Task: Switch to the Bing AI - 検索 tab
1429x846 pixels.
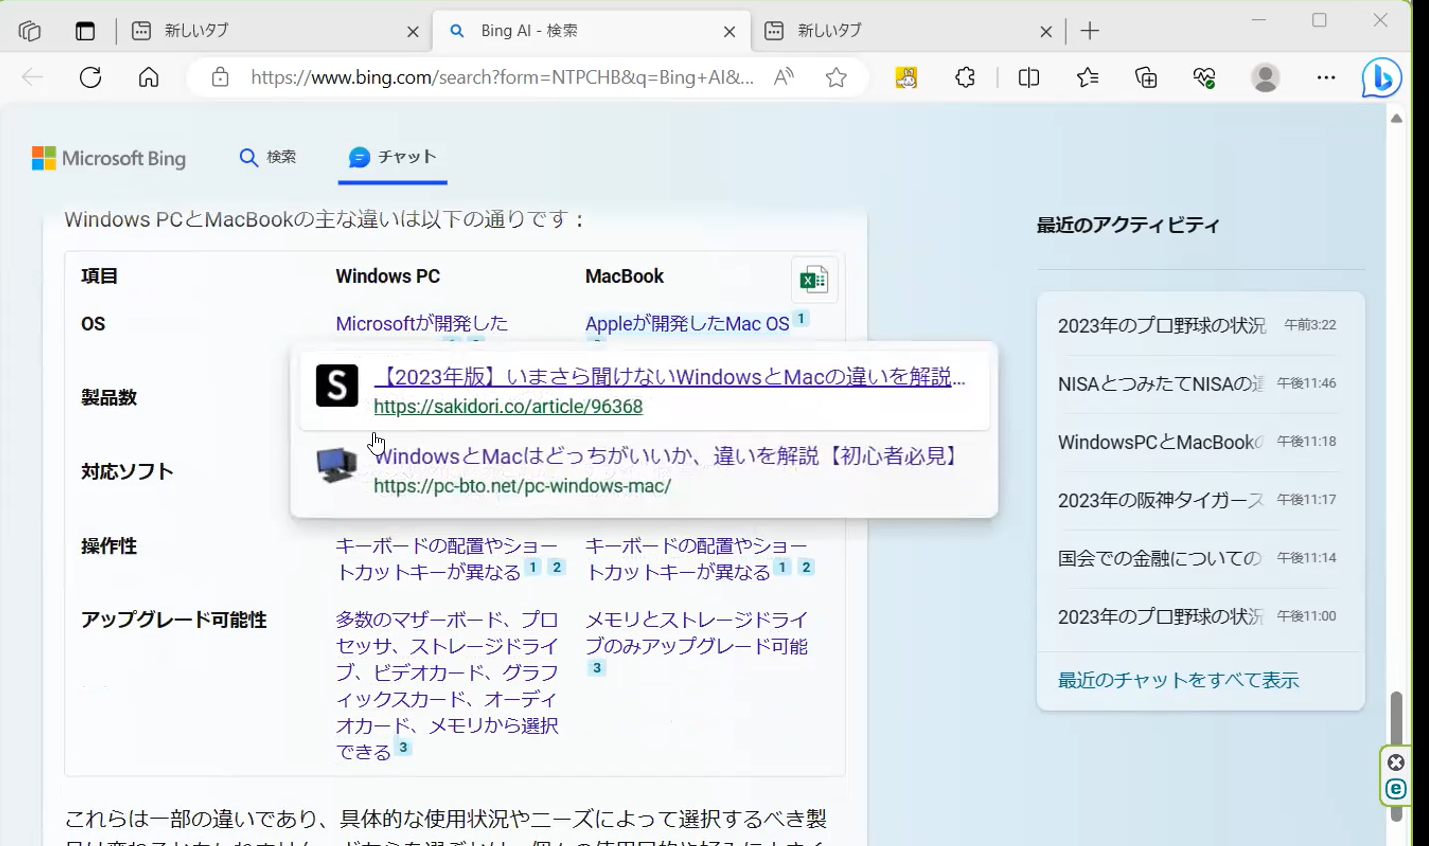Action: pyautogui.click(x=592, y=31)
